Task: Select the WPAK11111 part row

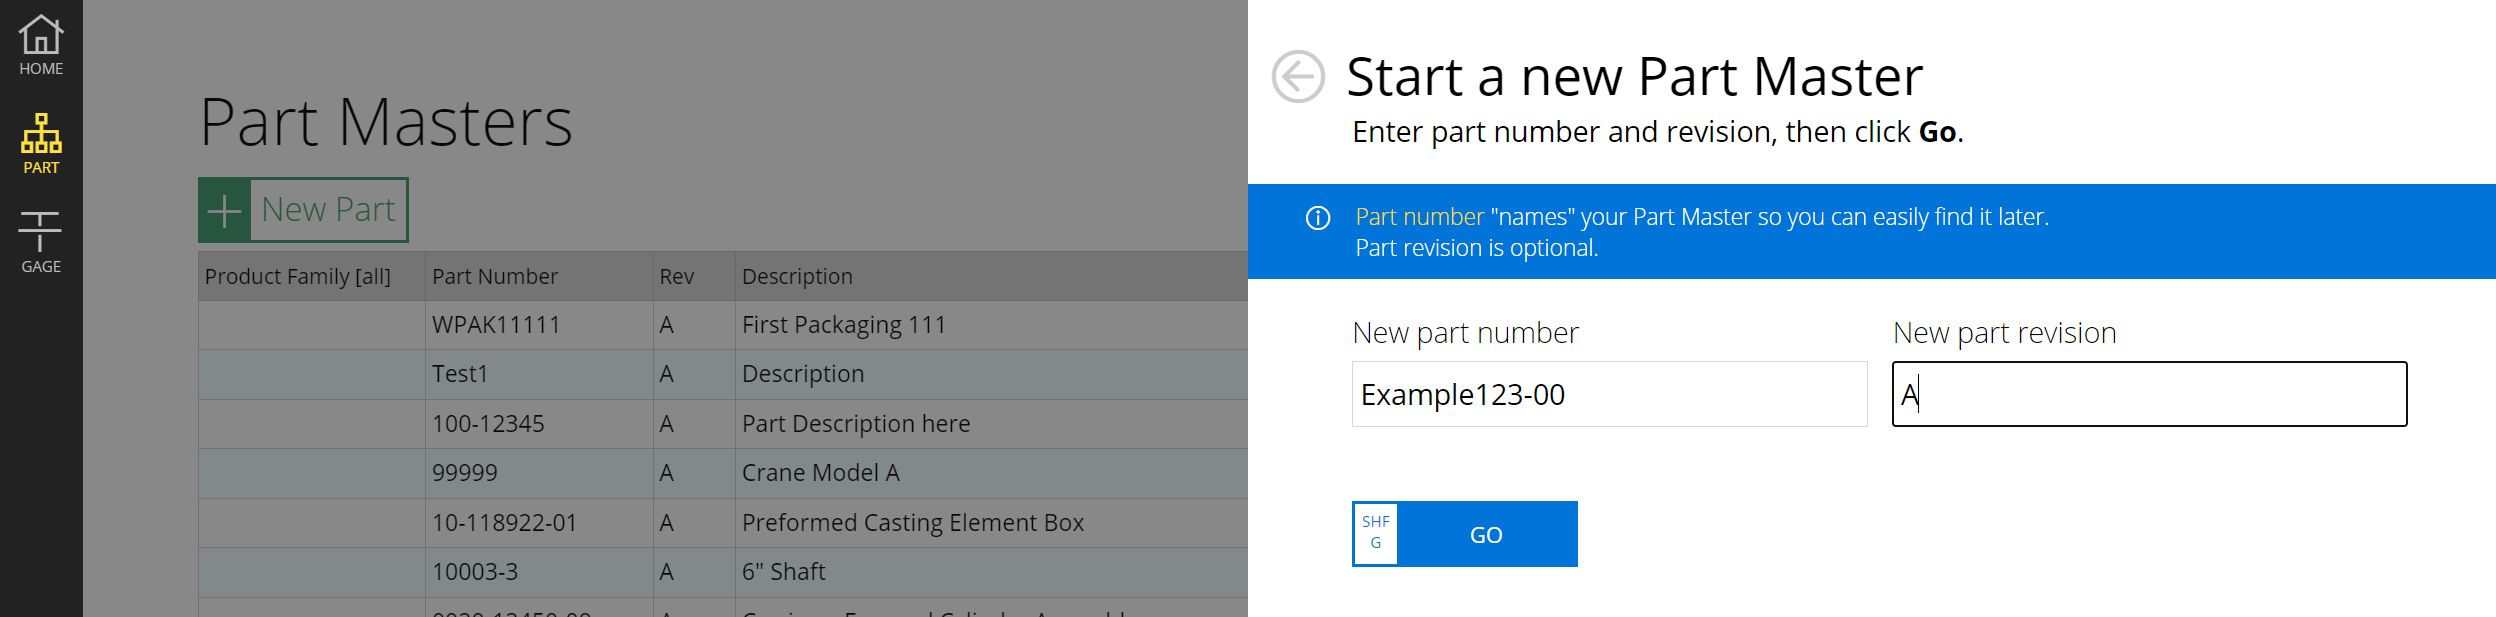Action: pos(496,325)
